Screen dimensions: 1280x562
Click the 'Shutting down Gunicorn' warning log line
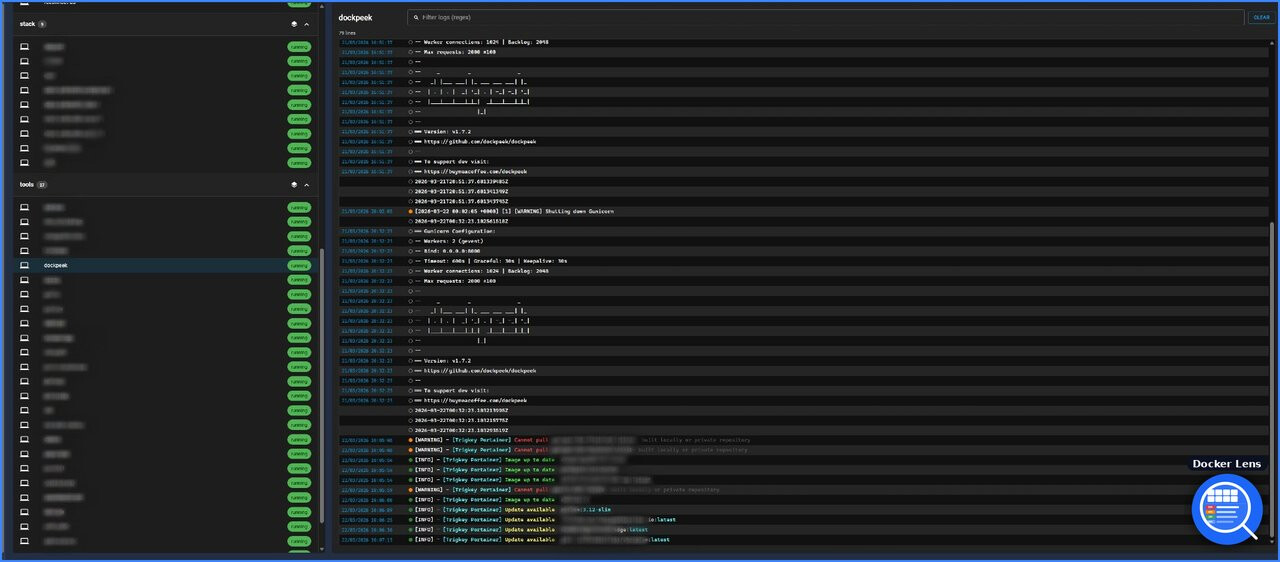pos(805,211)
